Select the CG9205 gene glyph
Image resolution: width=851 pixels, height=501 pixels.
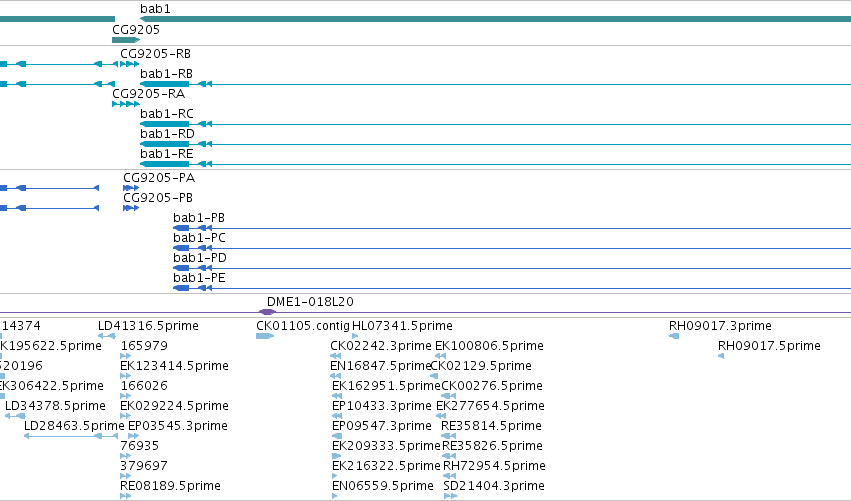point(126,40)
